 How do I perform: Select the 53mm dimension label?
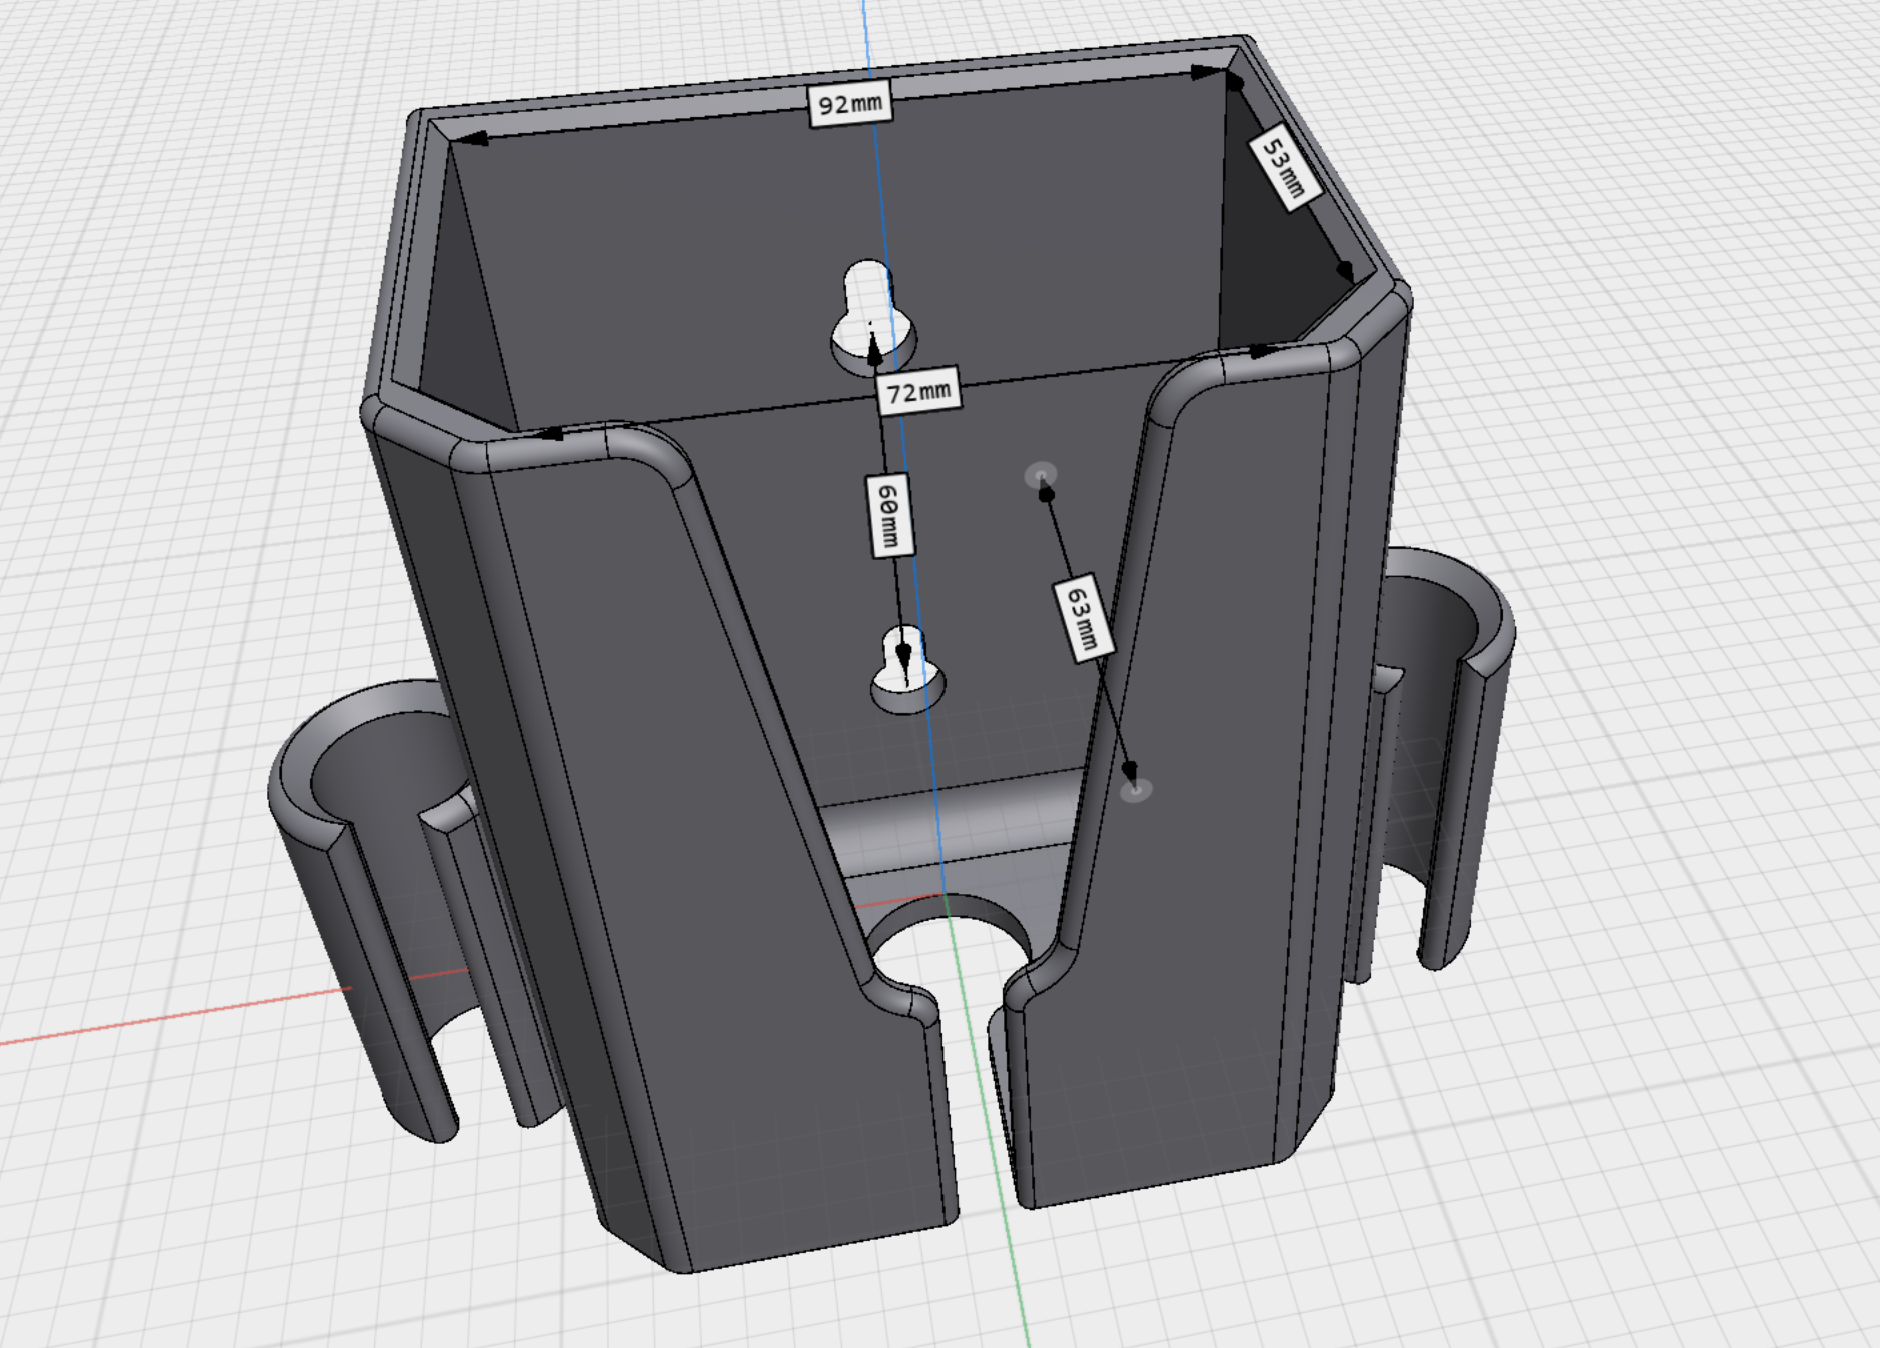pyautogui.click(x=1285, y=168)
